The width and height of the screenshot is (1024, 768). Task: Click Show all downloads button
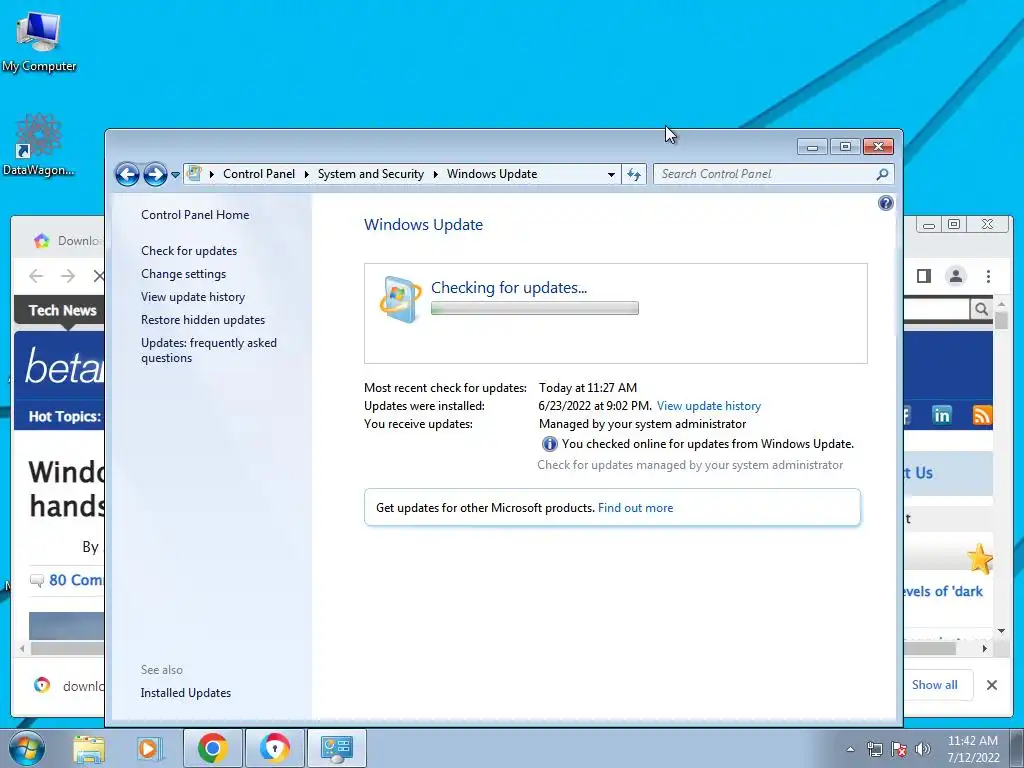pos(935,685)
